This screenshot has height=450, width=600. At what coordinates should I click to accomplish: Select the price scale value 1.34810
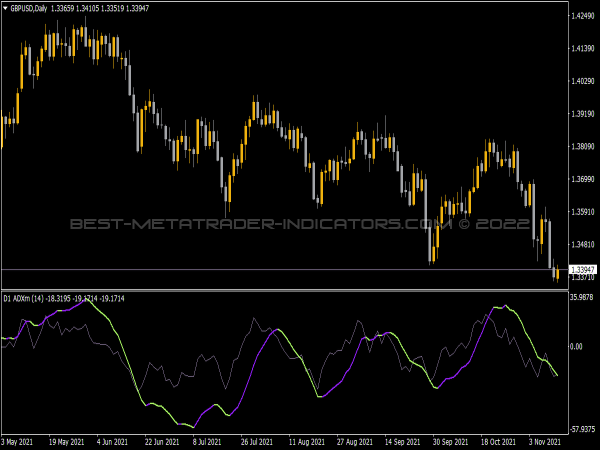coord(582,244)
